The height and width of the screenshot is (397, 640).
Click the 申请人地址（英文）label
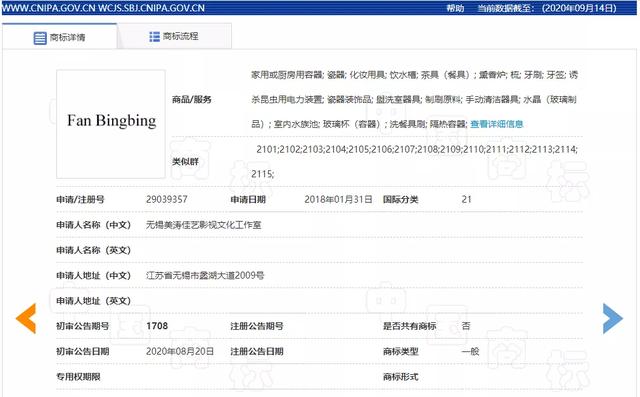[93, 301]
